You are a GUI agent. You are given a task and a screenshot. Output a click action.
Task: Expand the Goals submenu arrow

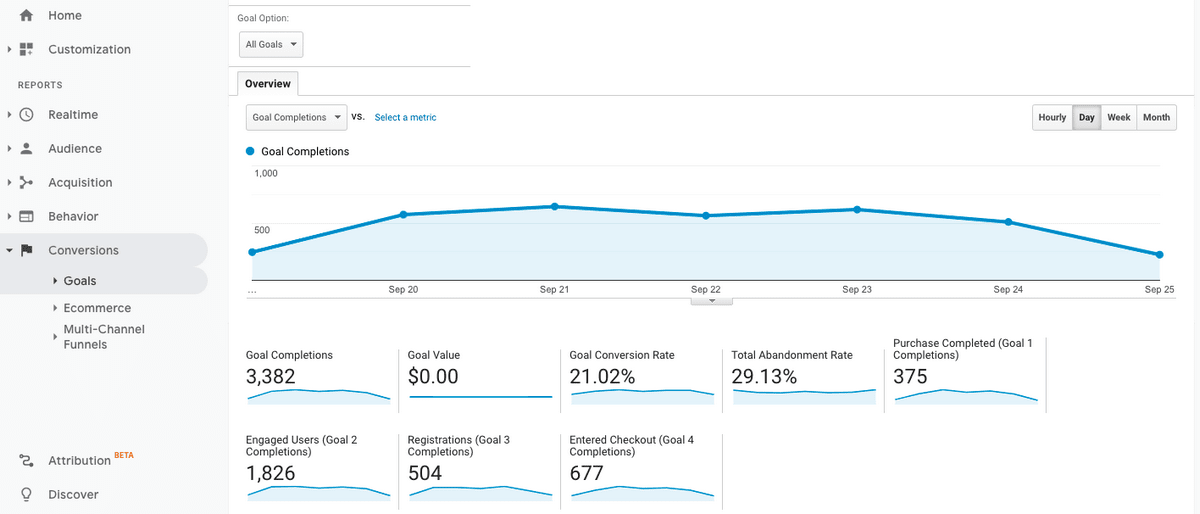click(x=55, y=281)
